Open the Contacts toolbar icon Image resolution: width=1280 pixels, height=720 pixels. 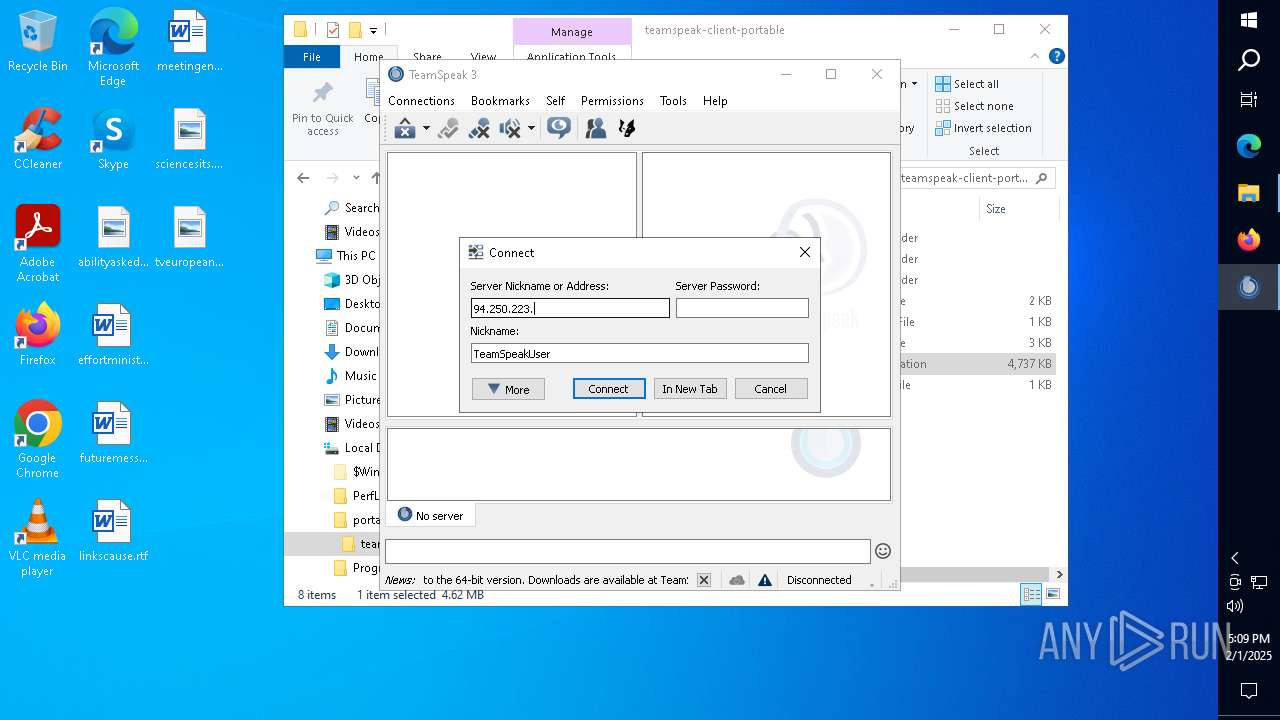click(596, 128)
